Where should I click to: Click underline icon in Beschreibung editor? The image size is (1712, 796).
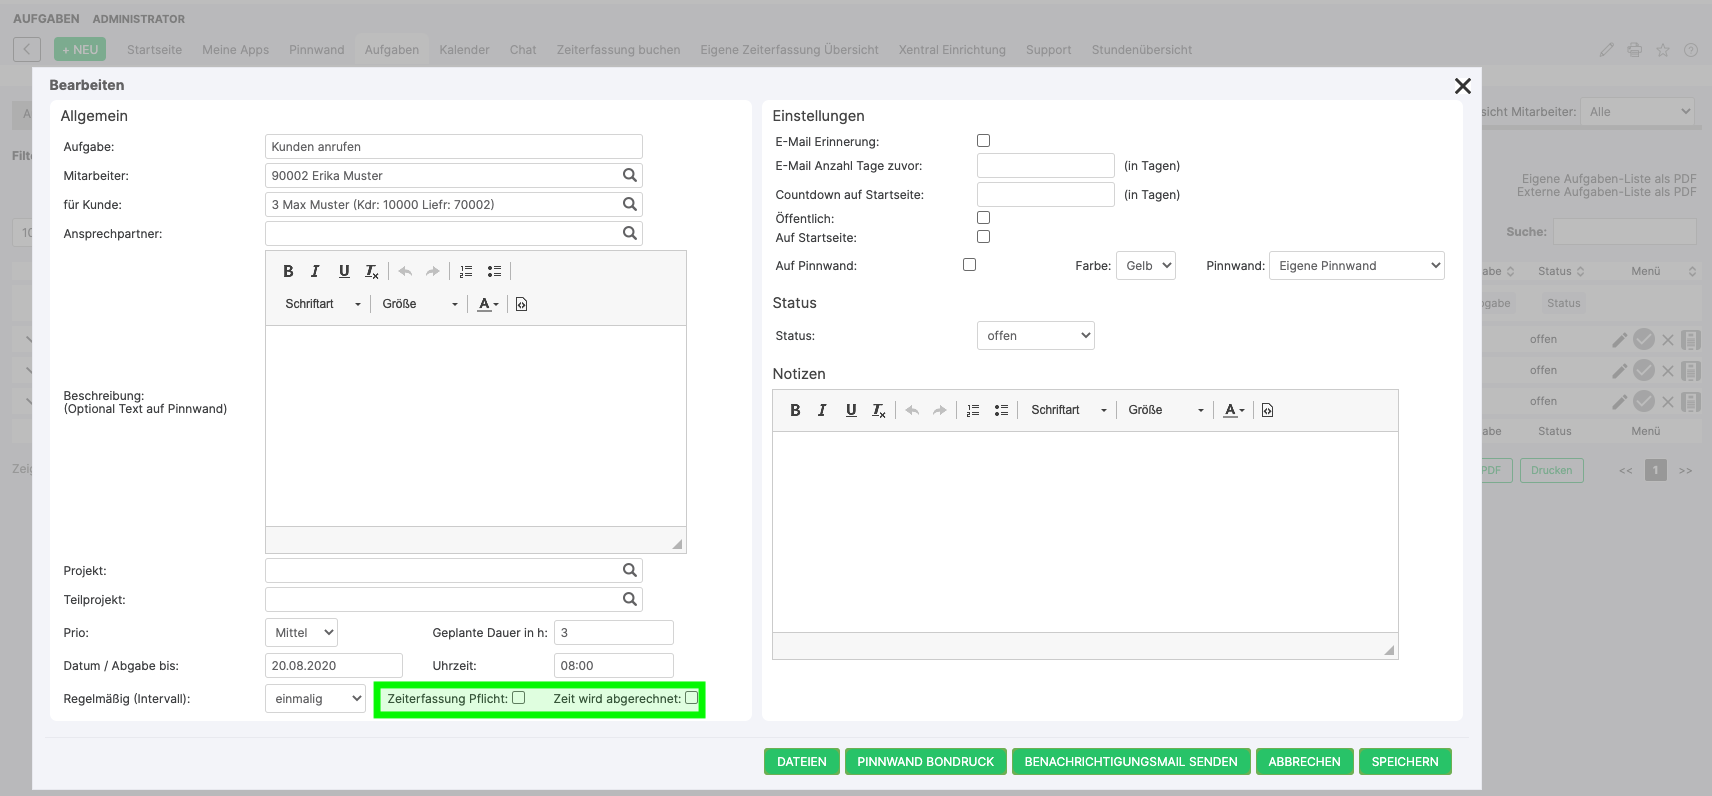(x=344, y=271)
